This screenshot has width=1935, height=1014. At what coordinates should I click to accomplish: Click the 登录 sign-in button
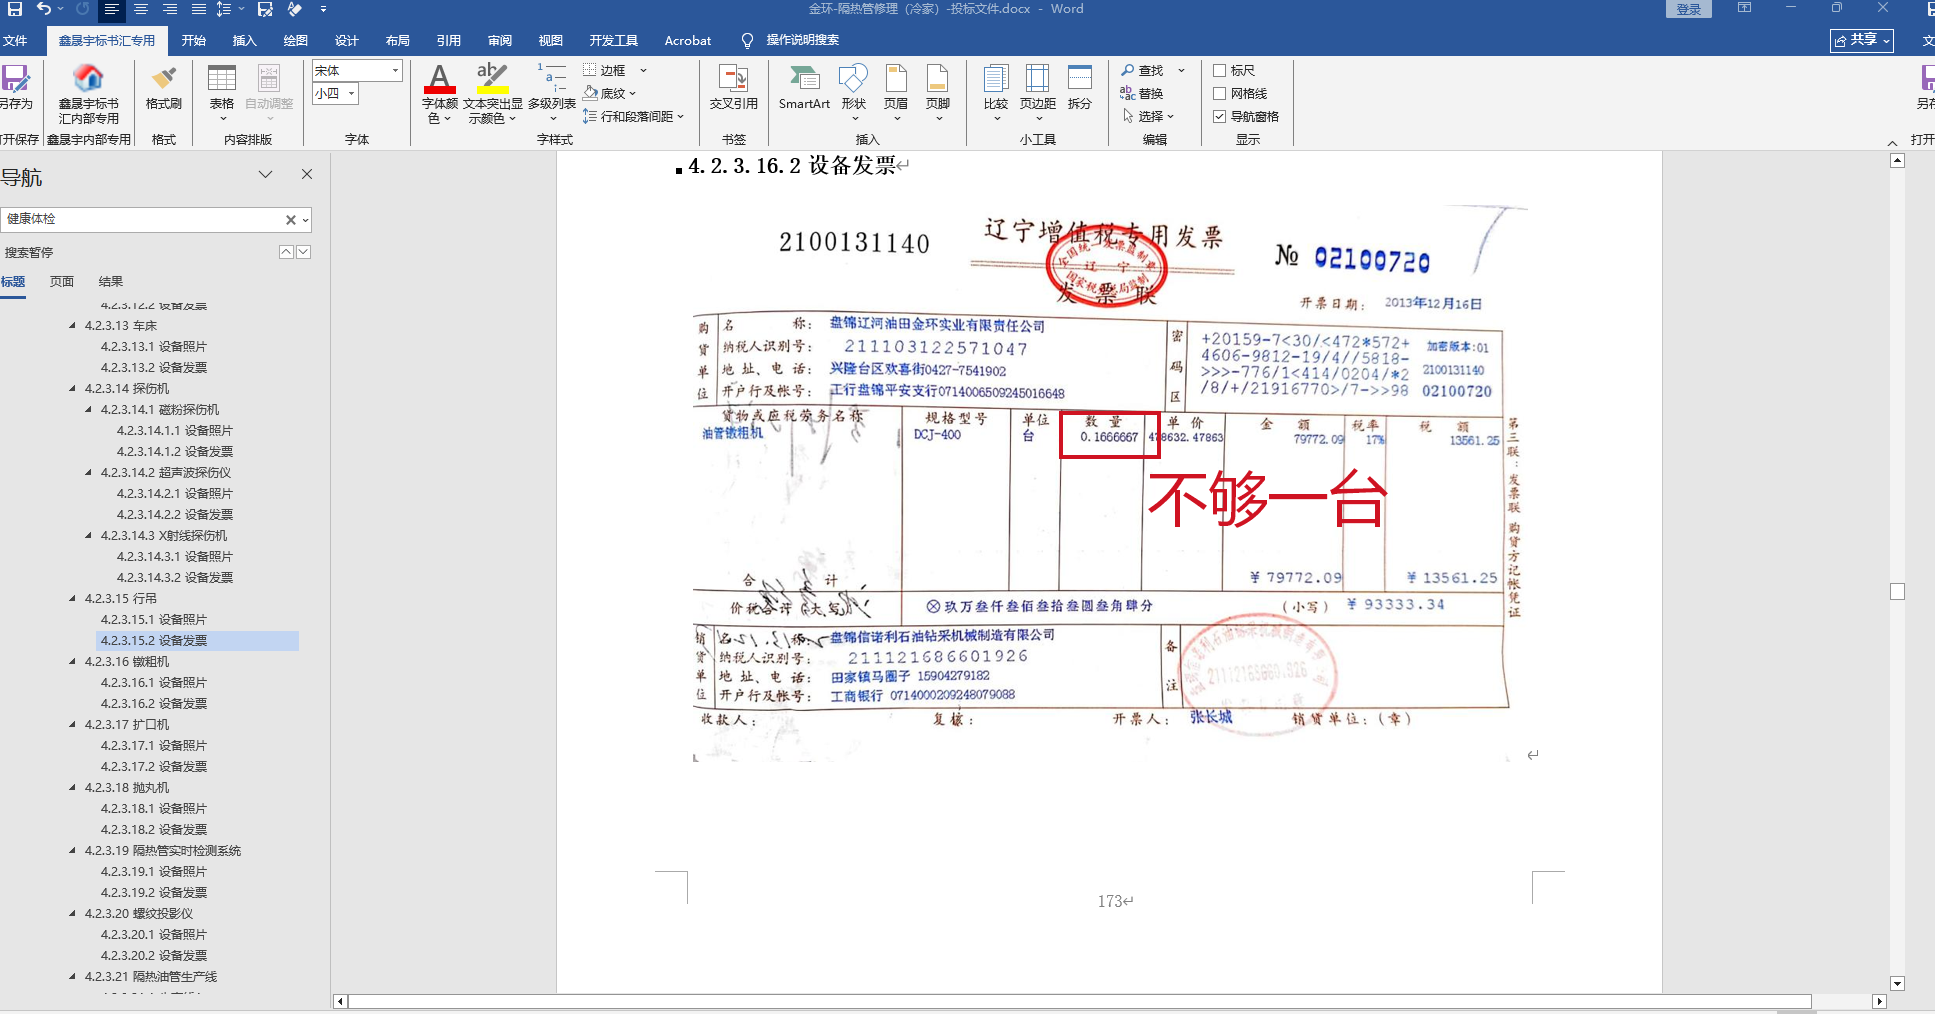[1689, 9]
